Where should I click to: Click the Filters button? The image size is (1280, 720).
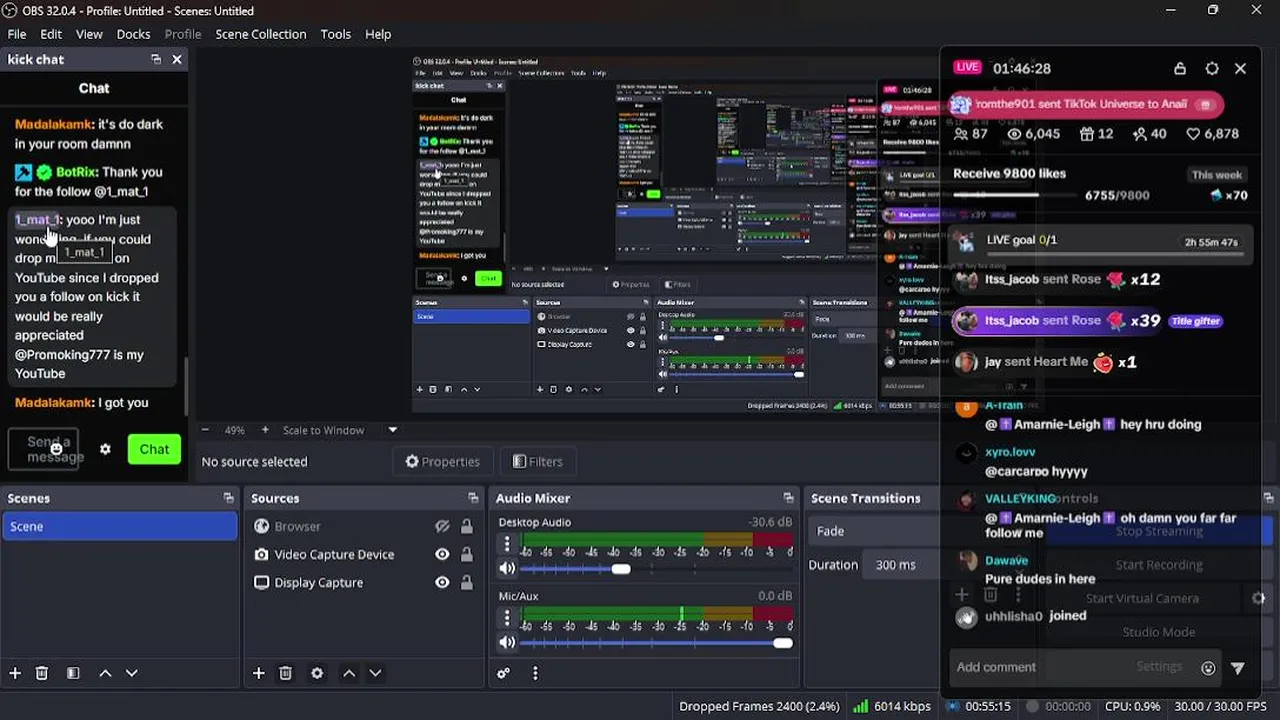coord(537,461)
